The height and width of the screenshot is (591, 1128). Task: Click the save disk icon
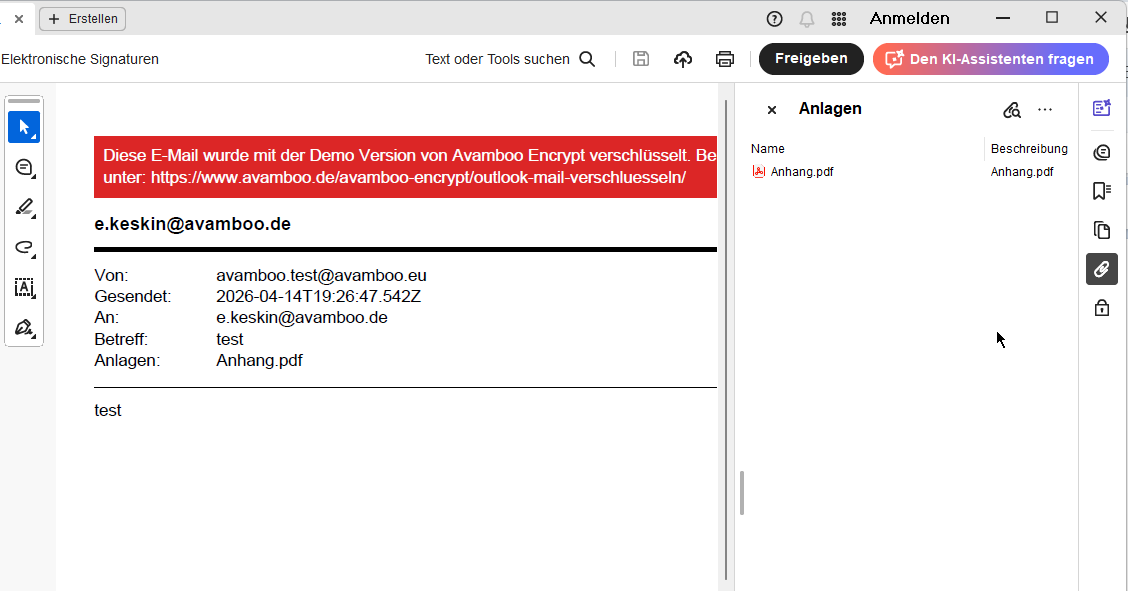click(x=640, y=59)
